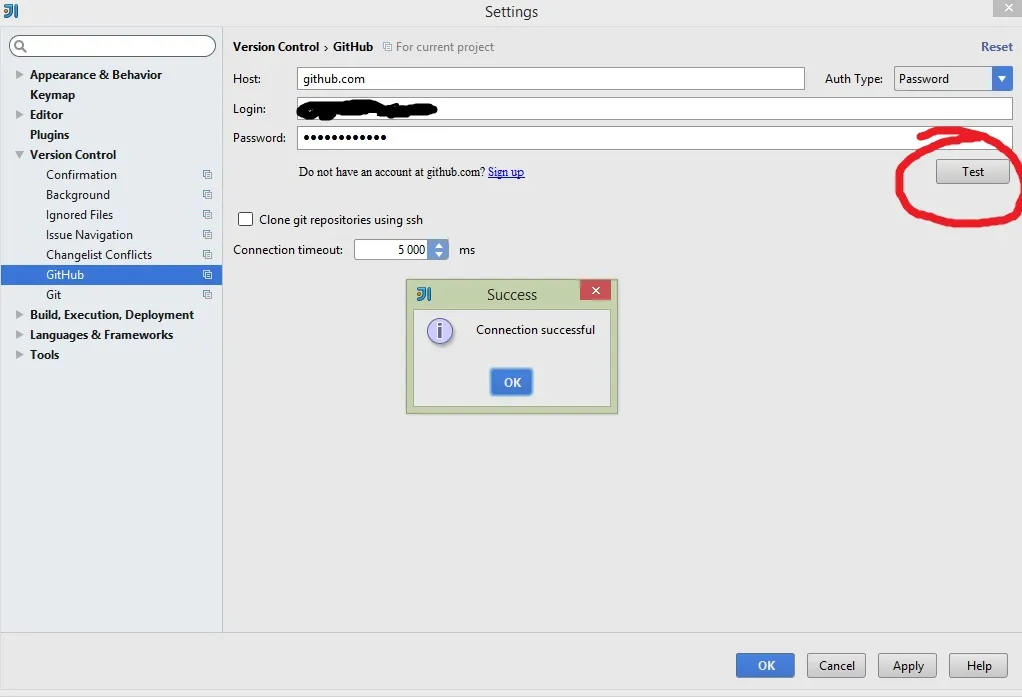Click into the settings search field

[112, 46]
